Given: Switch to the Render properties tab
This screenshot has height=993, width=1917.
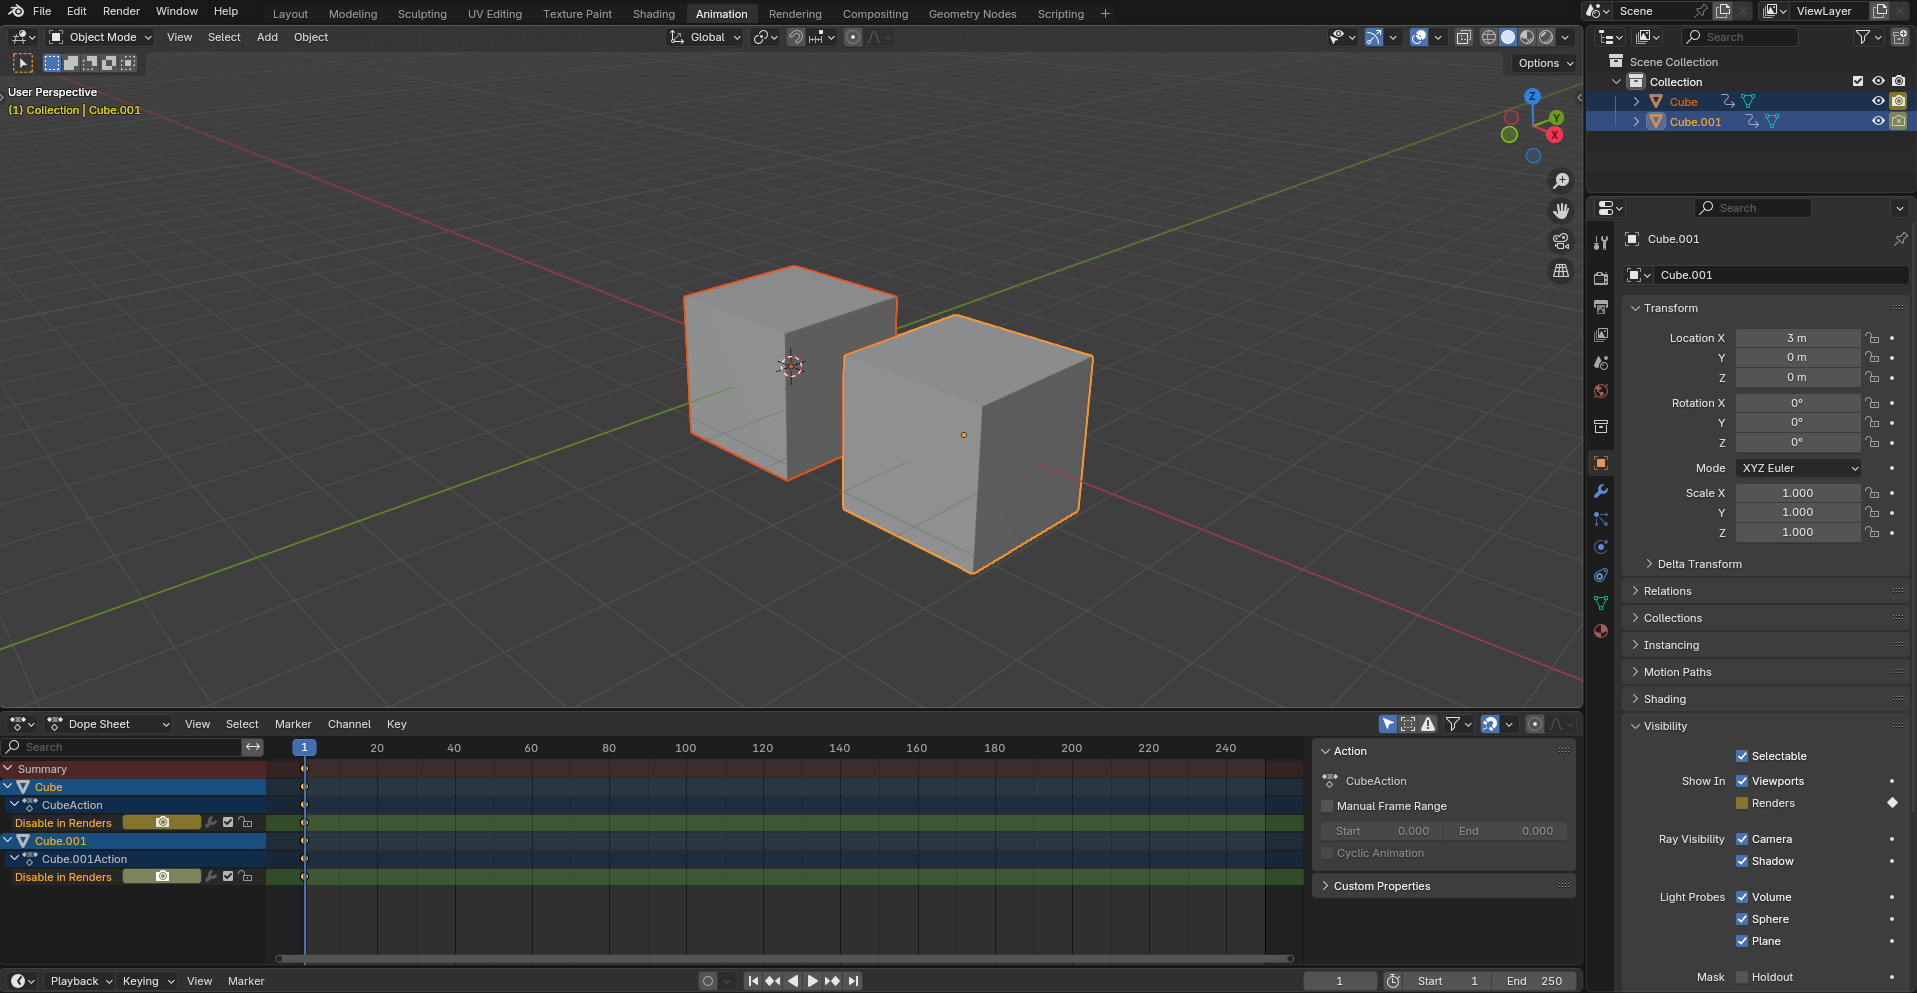Looking at the screenshot, I should coord(1600,279).
